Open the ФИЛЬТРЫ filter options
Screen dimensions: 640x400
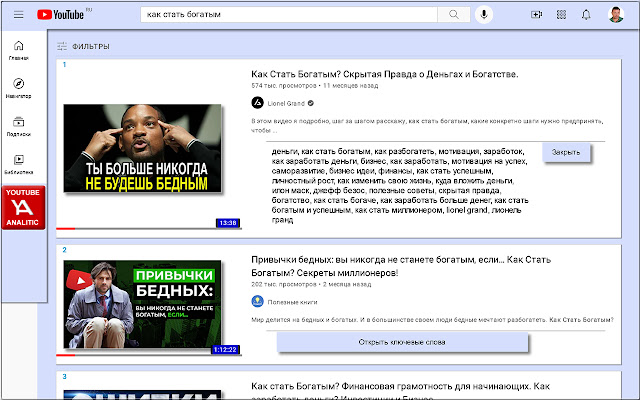point(84,47)
